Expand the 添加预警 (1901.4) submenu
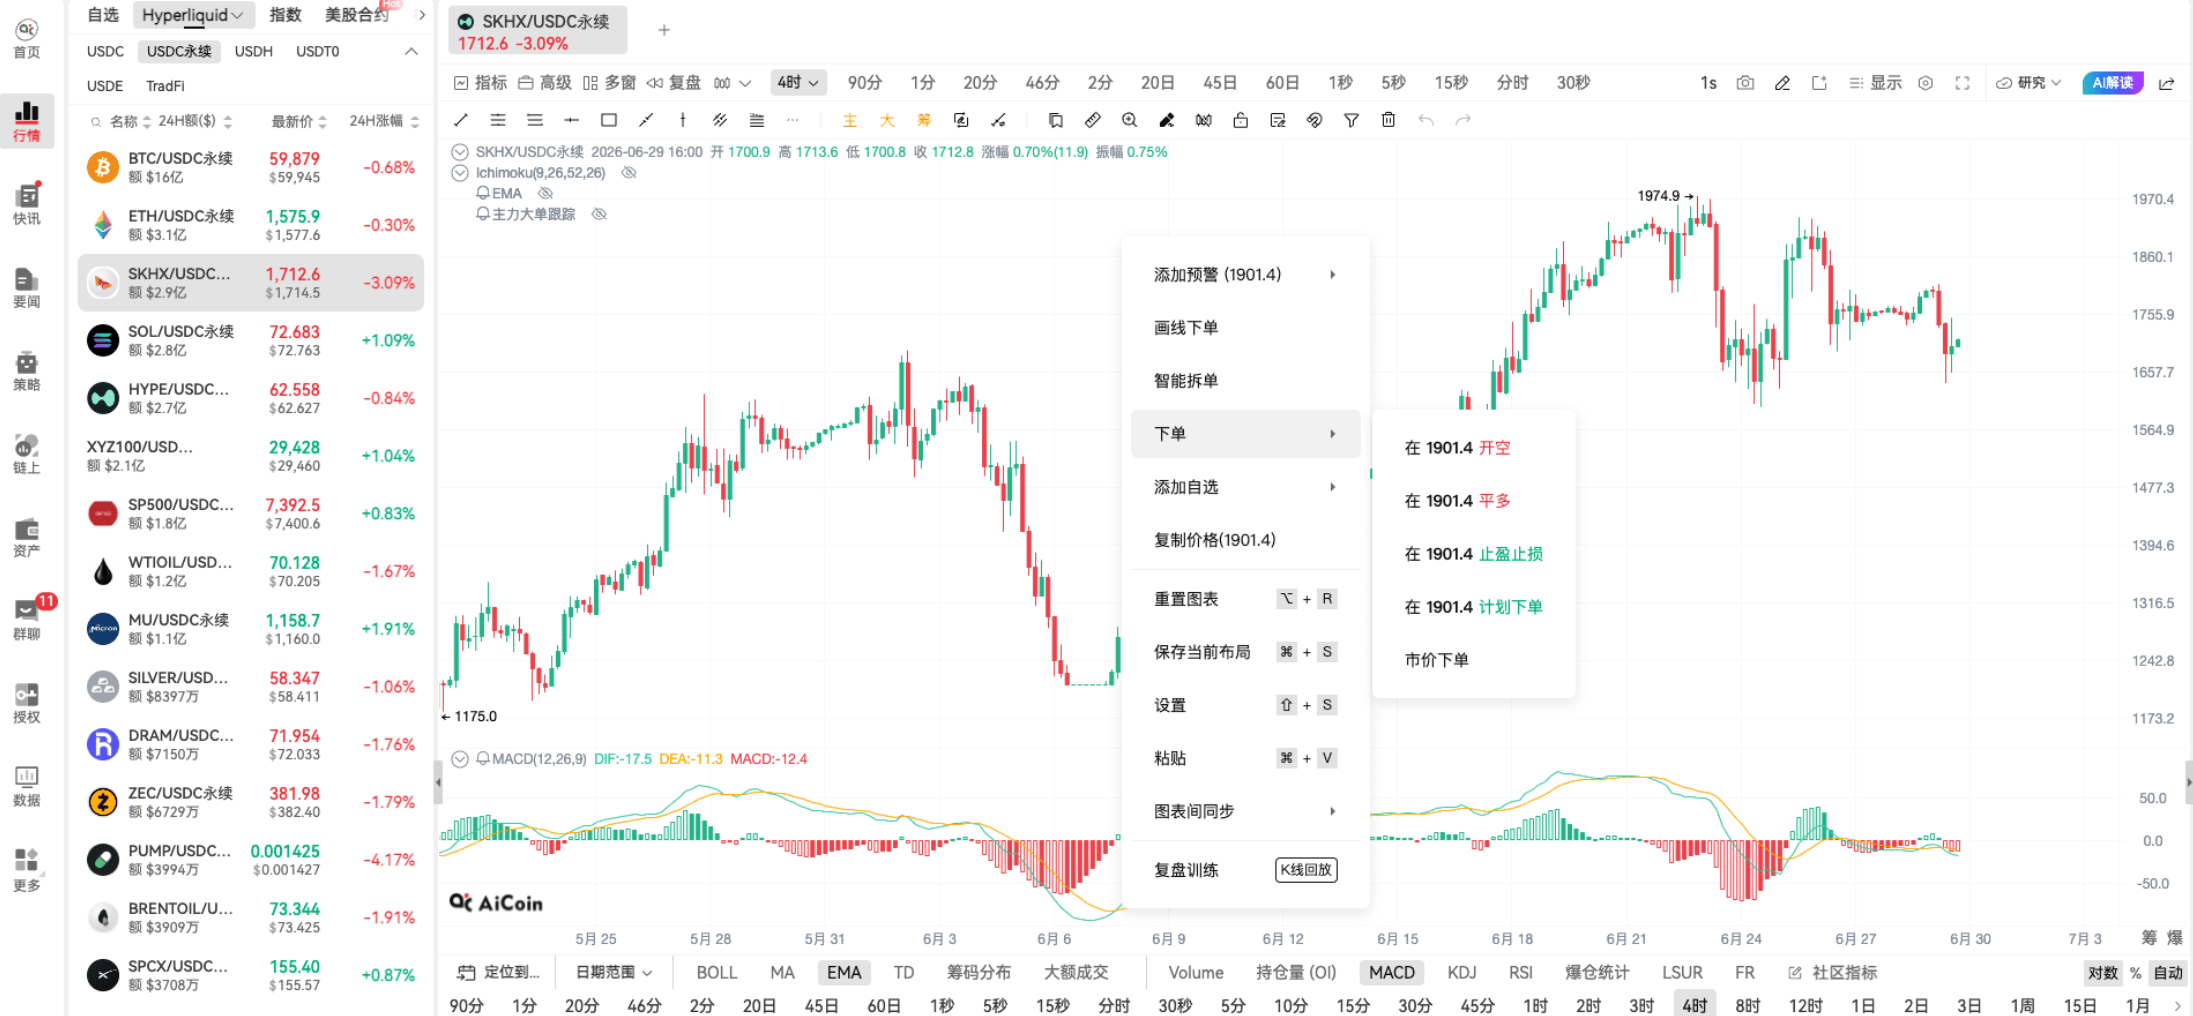The image size is (2193, 1016). click(1245, 275)
